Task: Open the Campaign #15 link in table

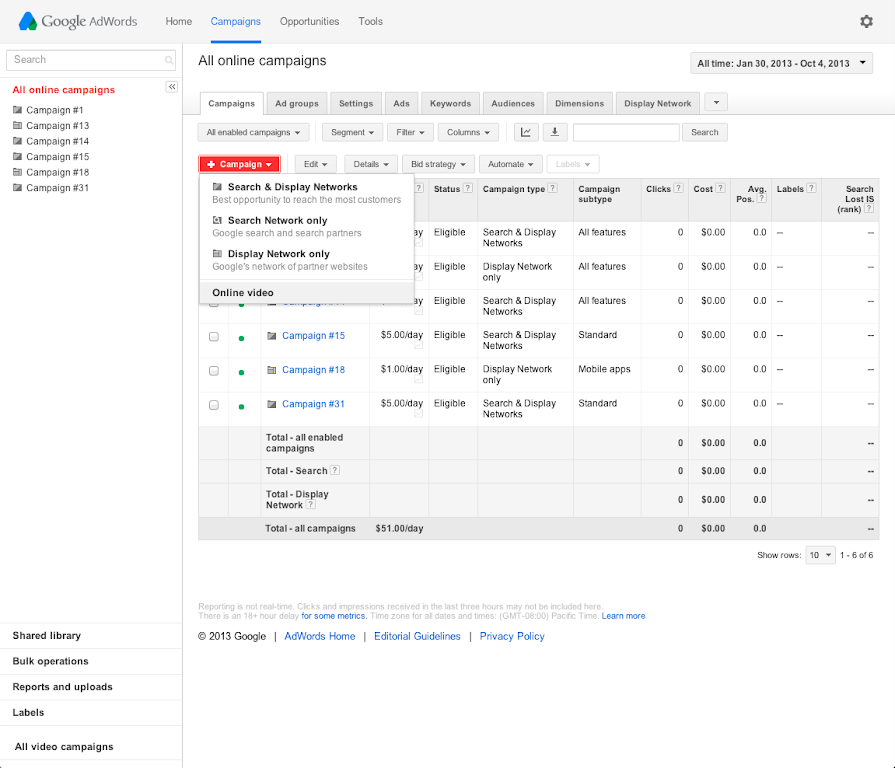Action: point(313,336)
